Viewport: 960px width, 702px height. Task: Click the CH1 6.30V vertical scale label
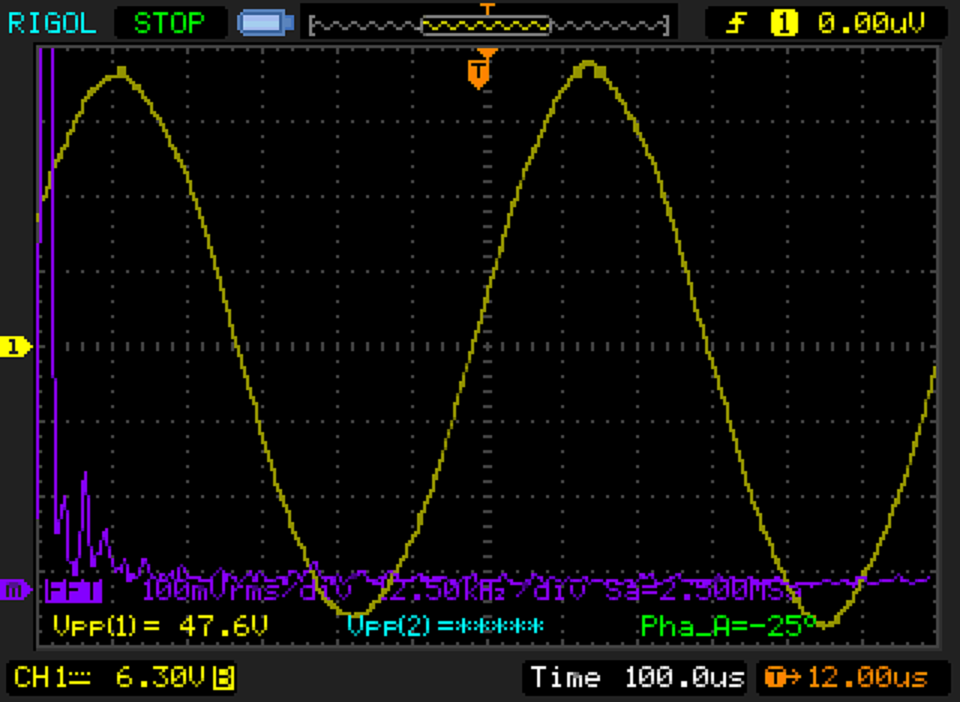point(108,678)
